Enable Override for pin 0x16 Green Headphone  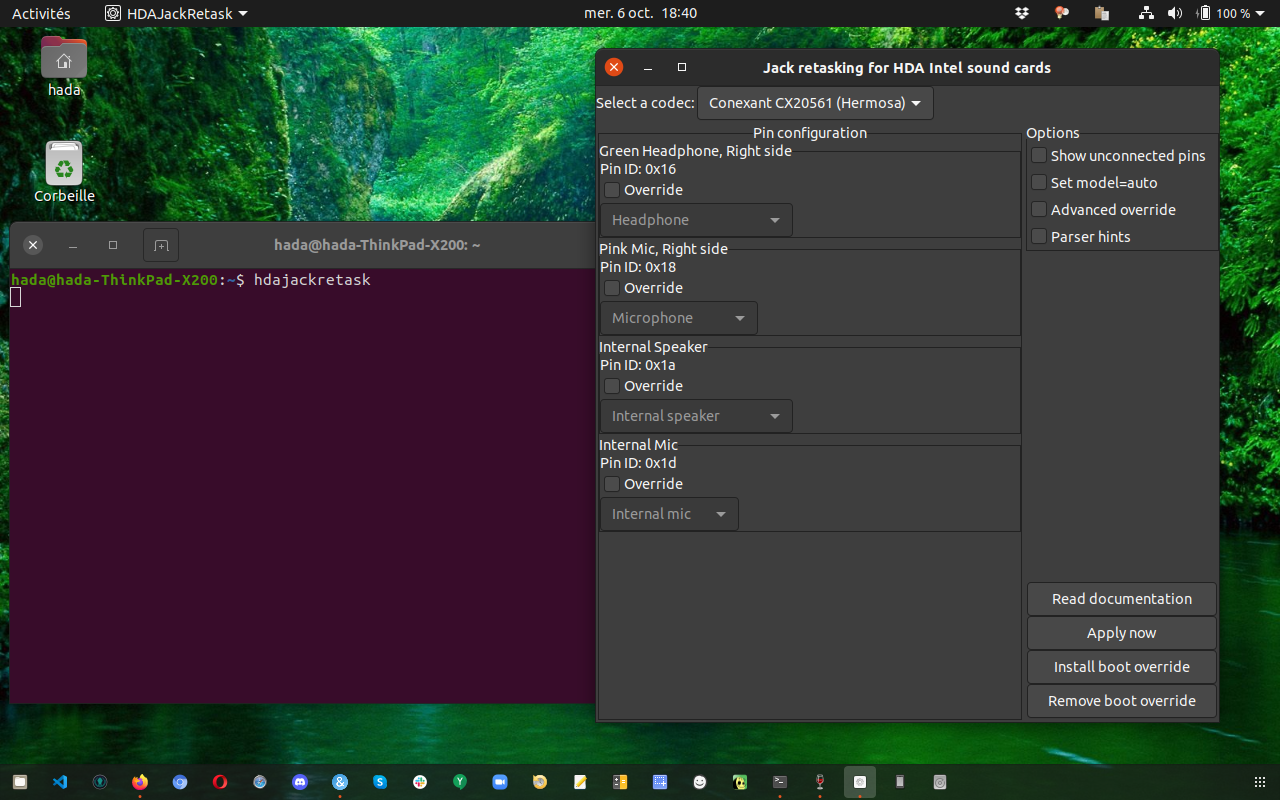click(x=612, y=190)
